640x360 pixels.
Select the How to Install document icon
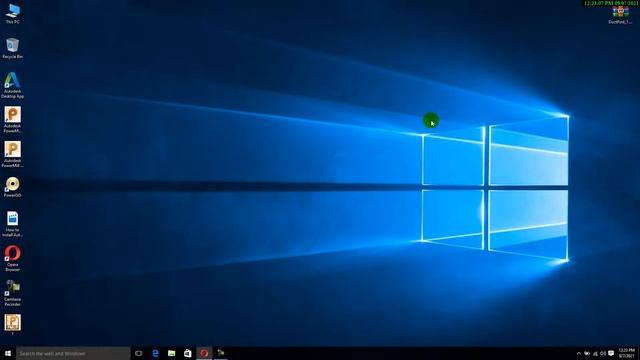(13, 224)
